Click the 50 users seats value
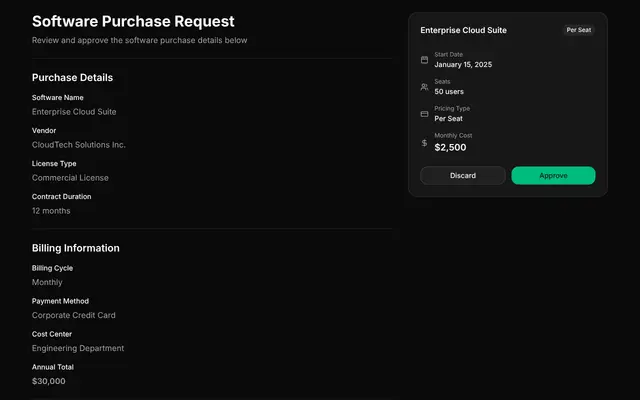Screen dimensions: 640x400 point(449,92)
